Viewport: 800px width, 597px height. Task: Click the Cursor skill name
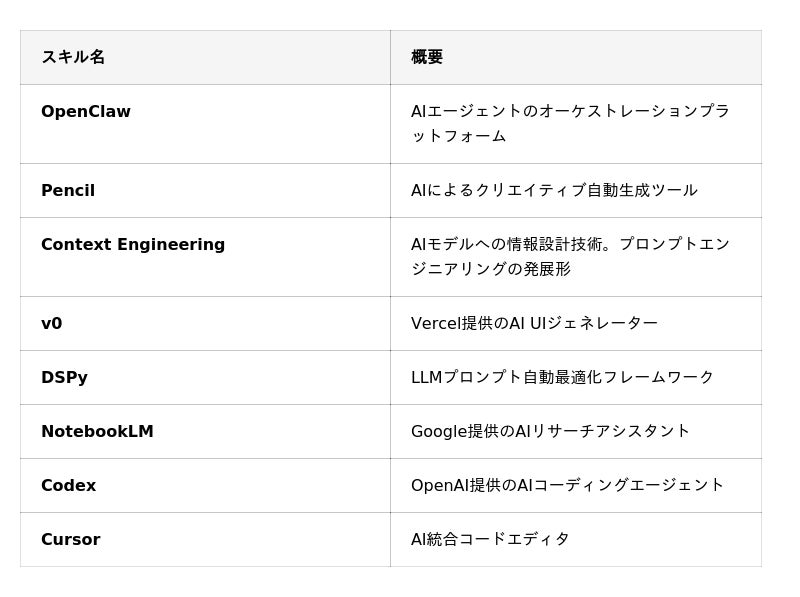point(70,539)
